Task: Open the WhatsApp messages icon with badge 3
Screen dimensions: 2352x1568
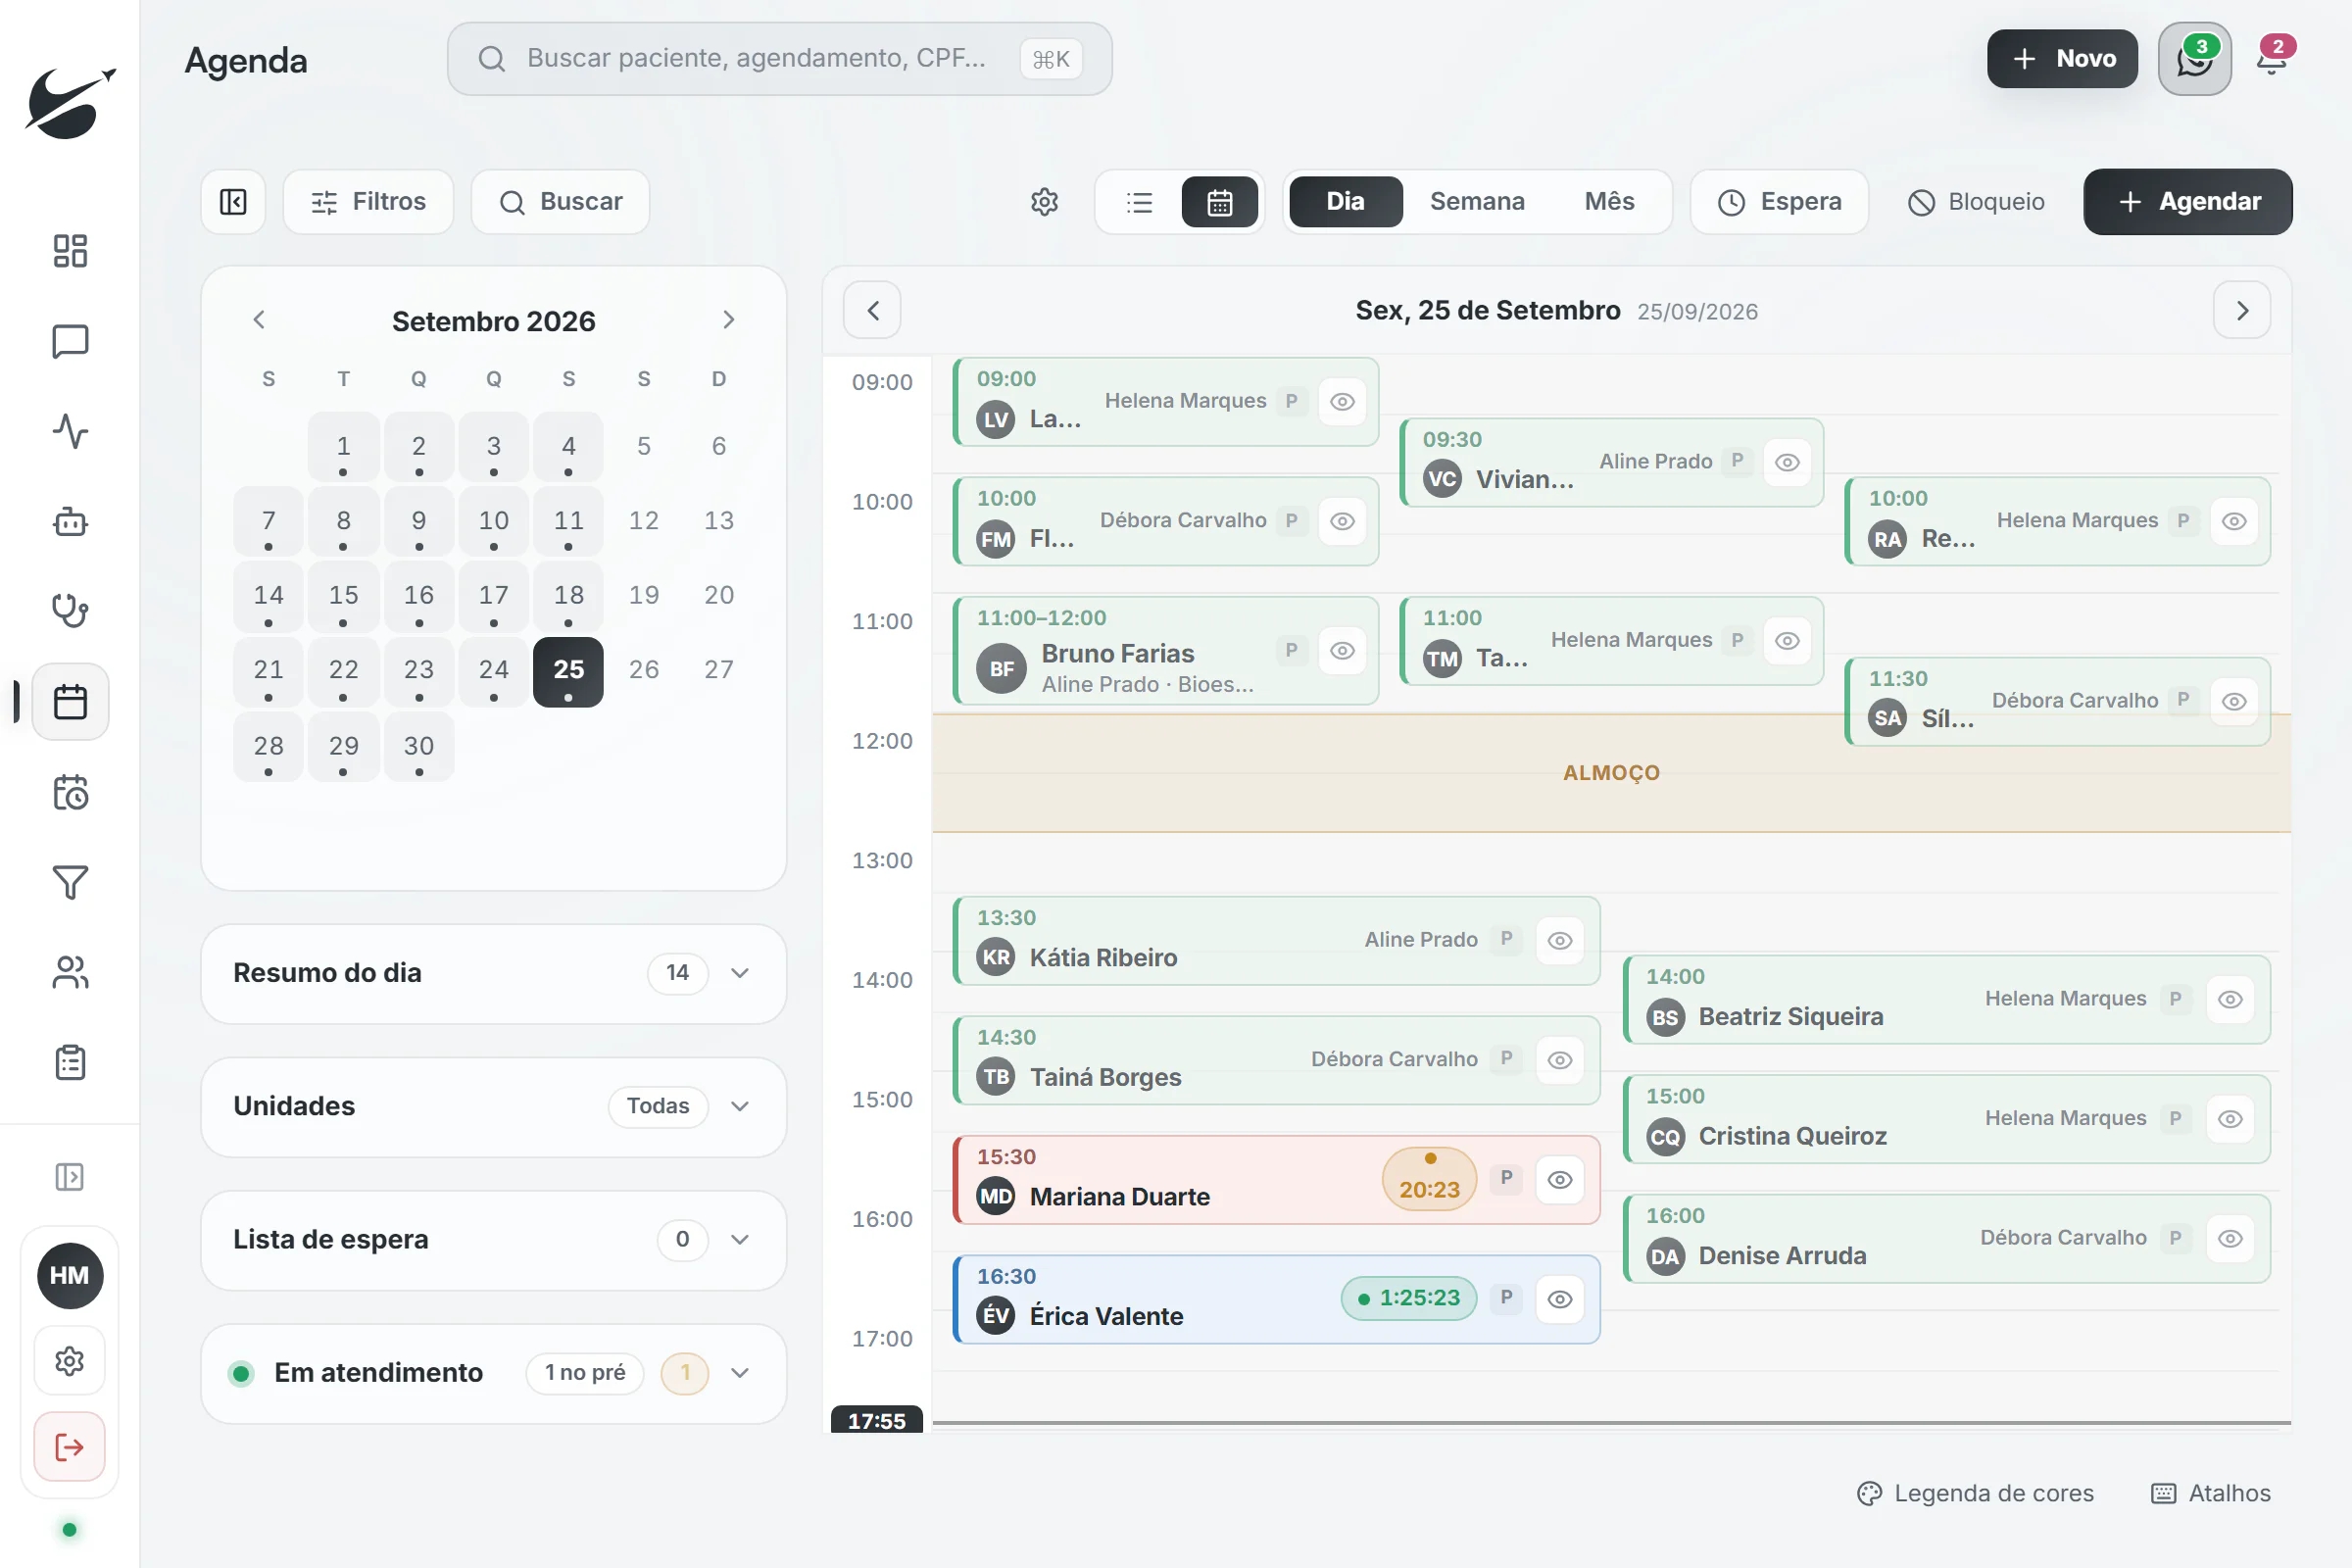Action: (x=2194, y=59)
